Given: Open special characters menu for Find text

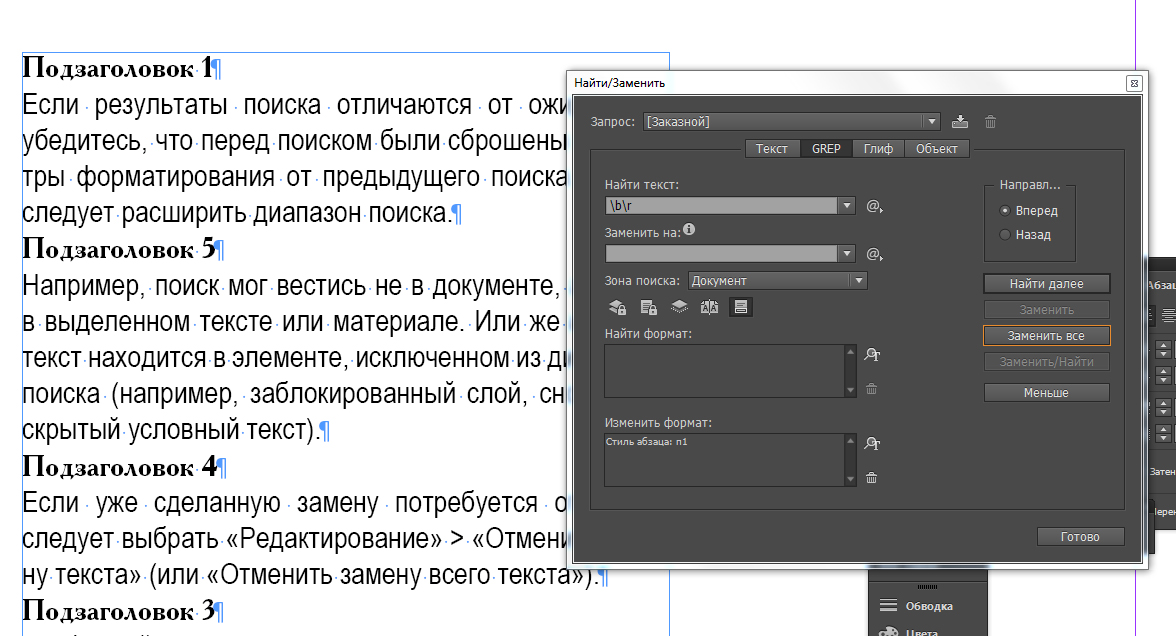Looking at the screenshot, I should tap(874, 206).
